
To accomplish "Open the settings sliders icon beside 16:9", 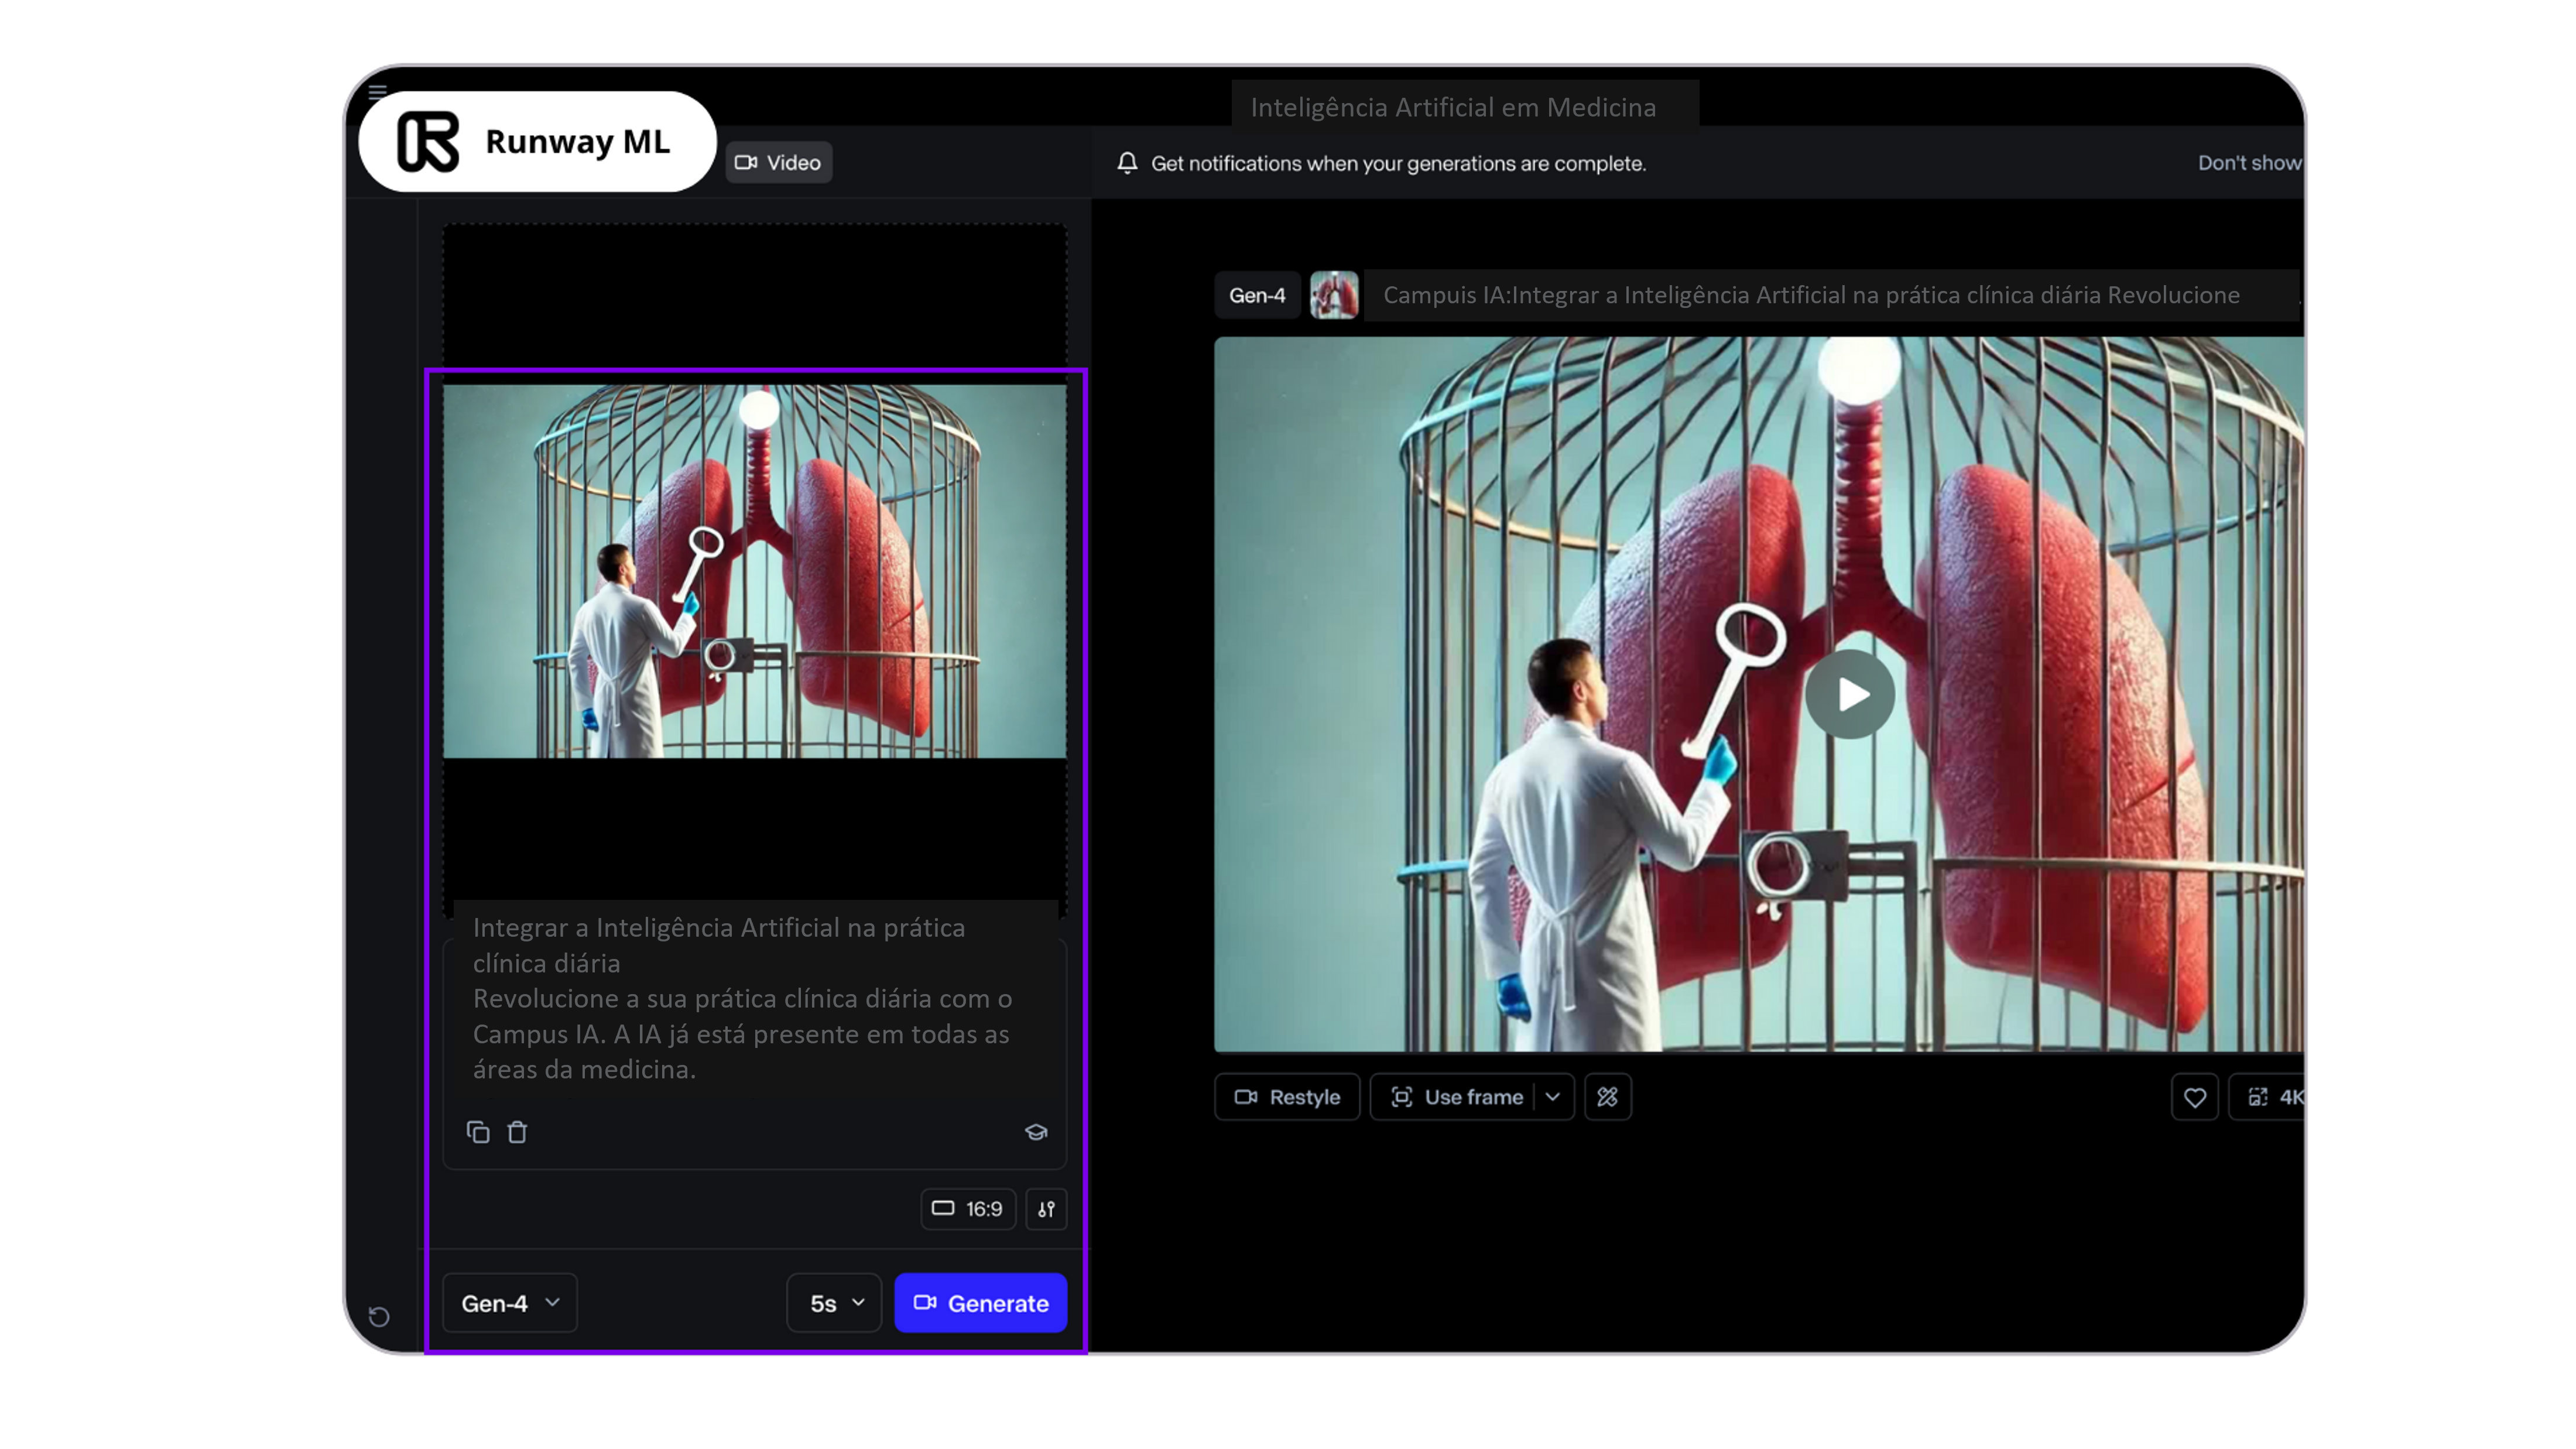I will (1046, 1209).
